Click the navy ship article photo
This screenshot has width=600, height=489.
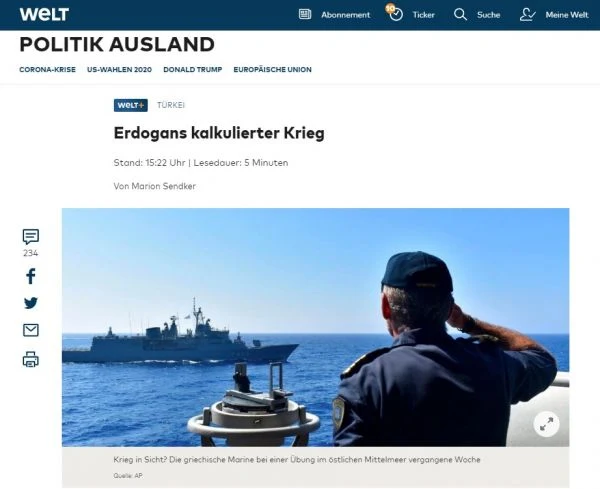point(315,327)
